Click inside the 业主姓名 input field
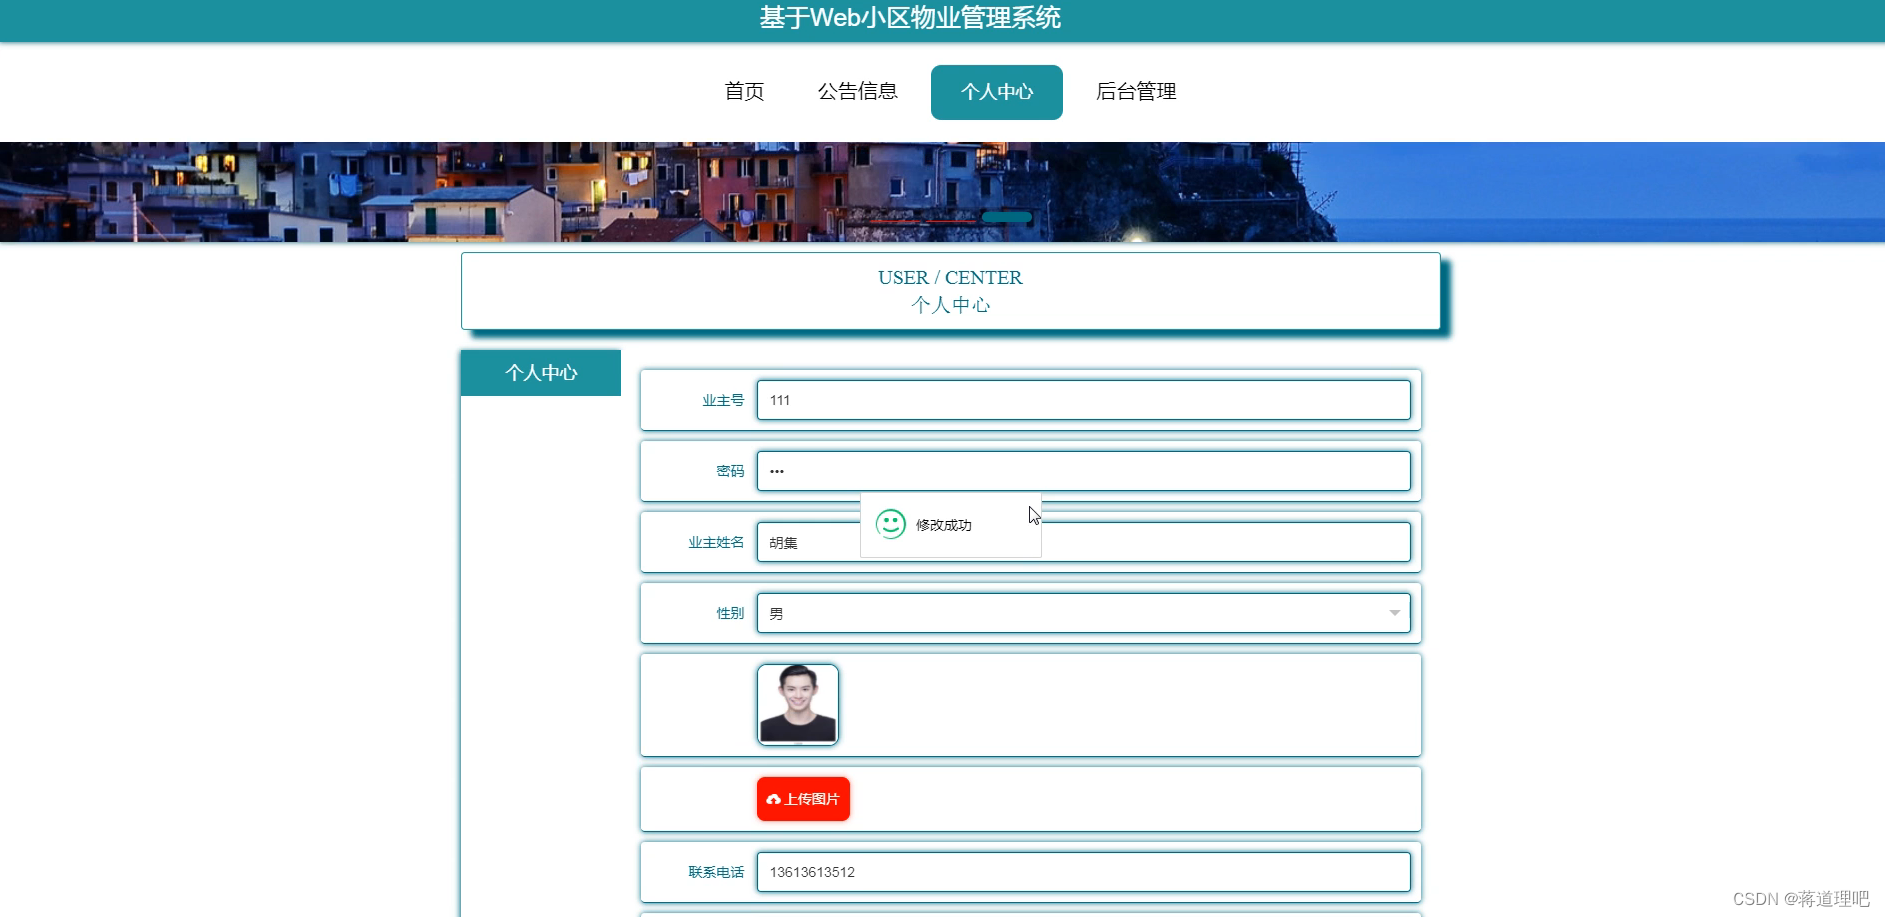 click(x=800, y=541)
